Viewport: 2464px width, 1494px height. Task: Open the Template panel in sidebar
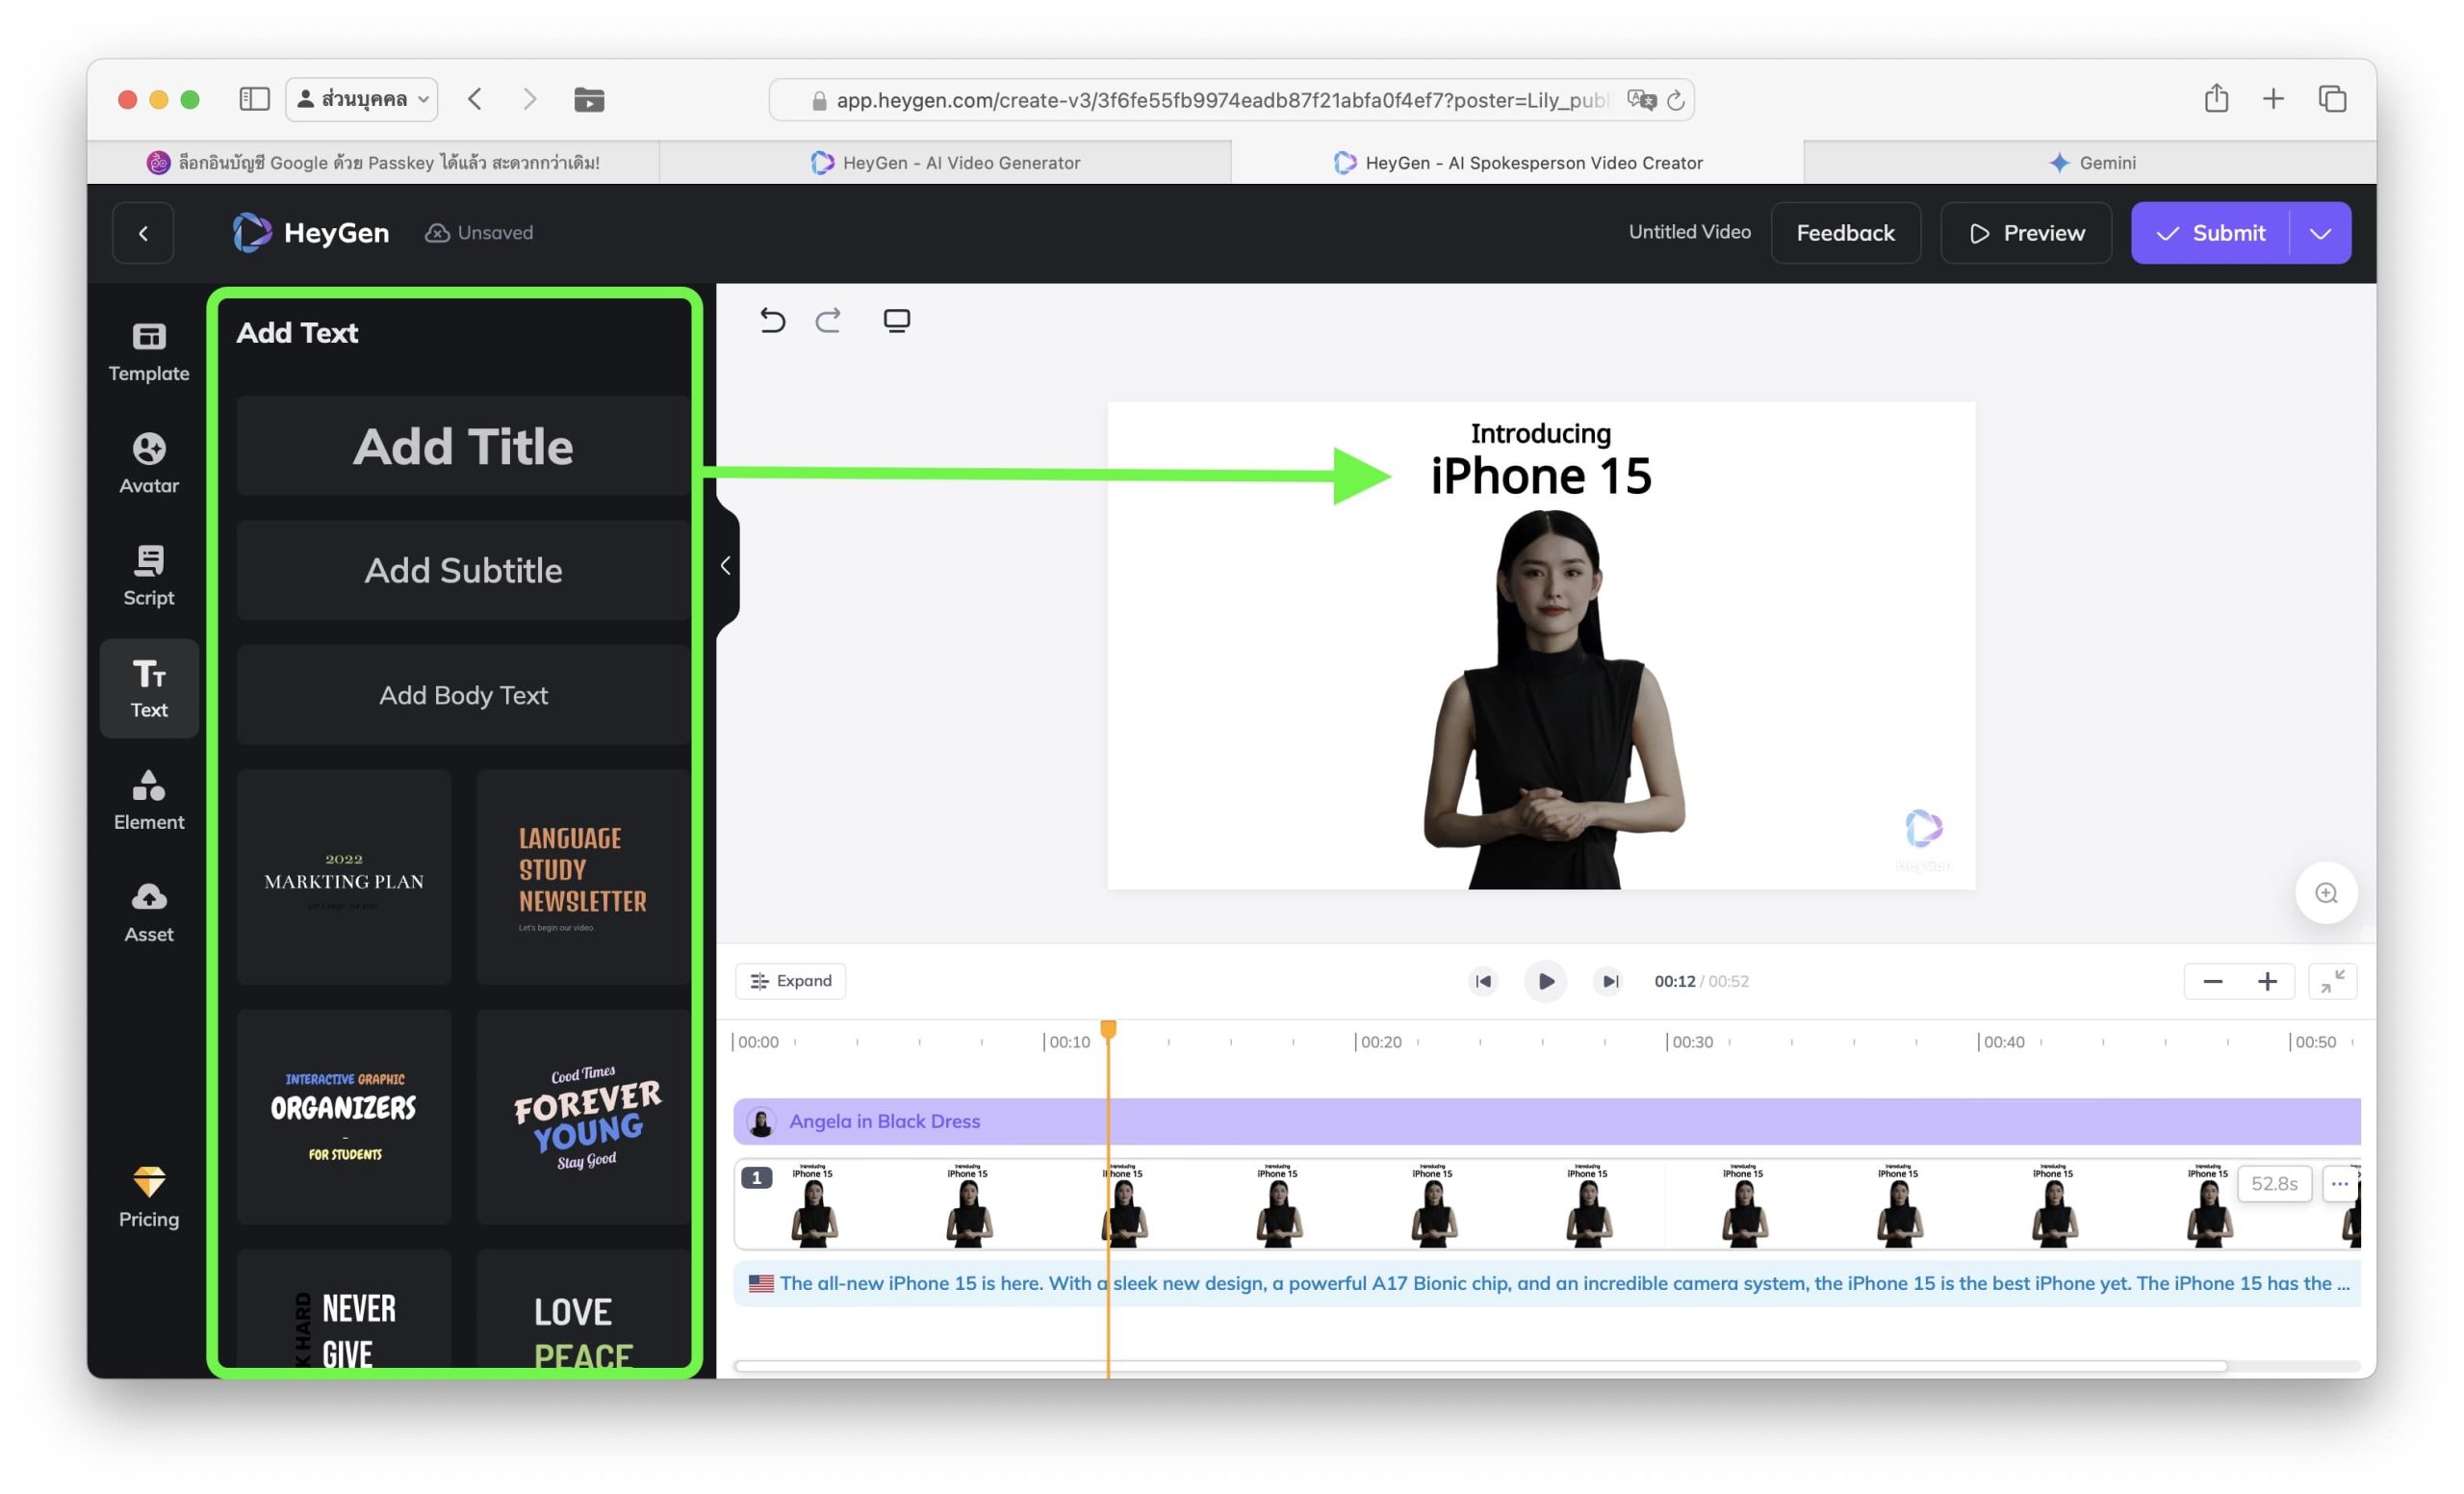click(148, 351)
